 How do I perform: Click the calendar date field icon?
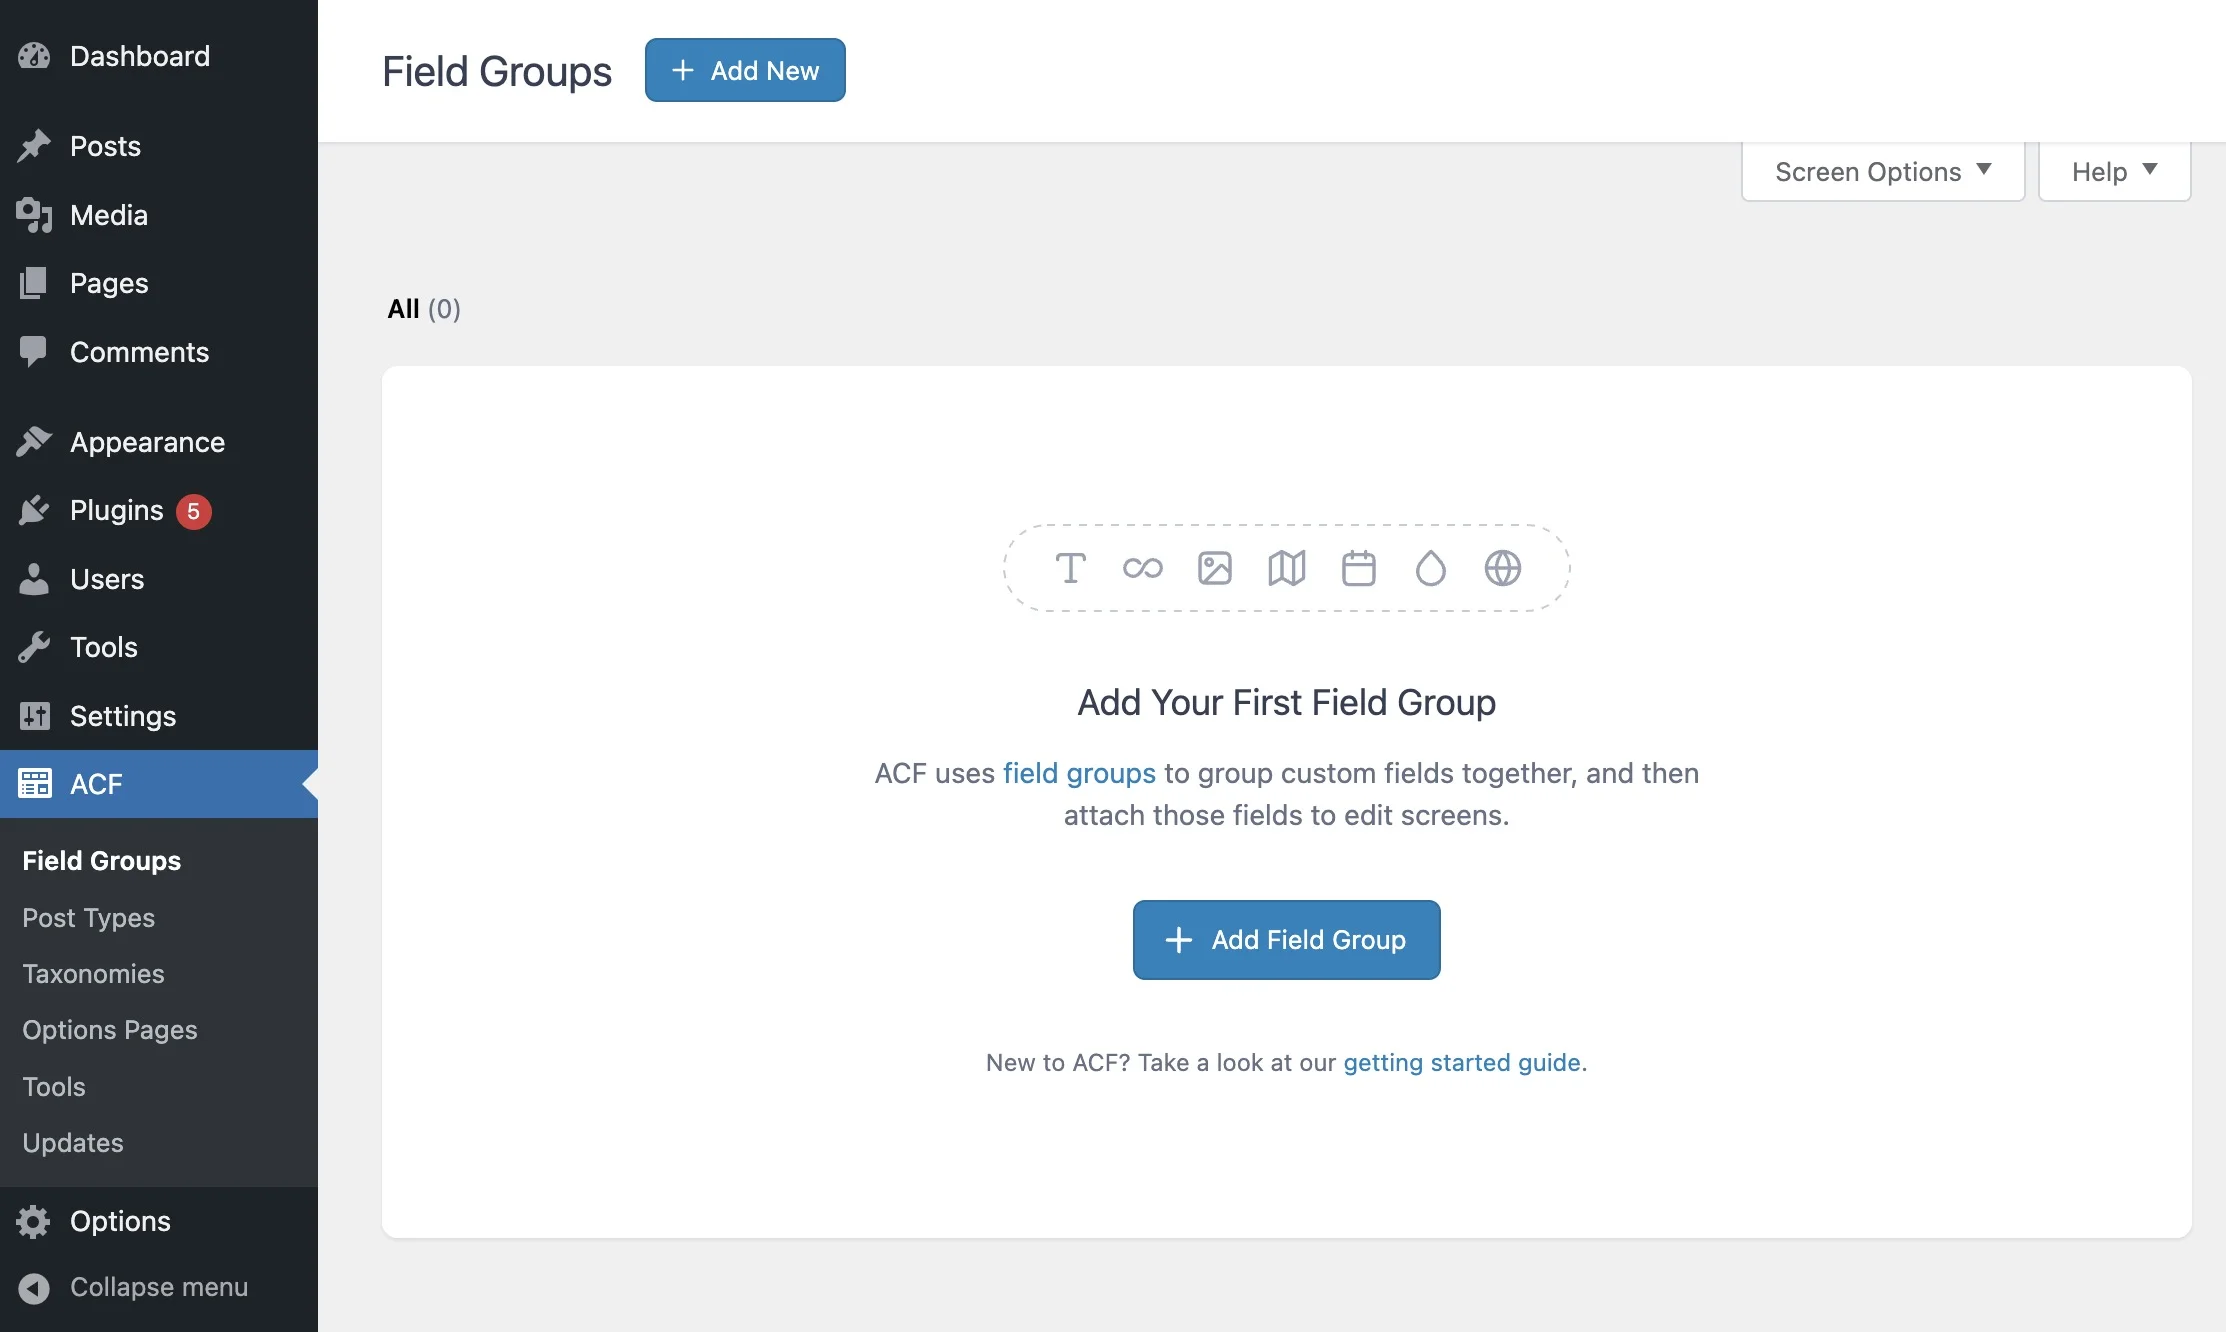[1359, 568]
